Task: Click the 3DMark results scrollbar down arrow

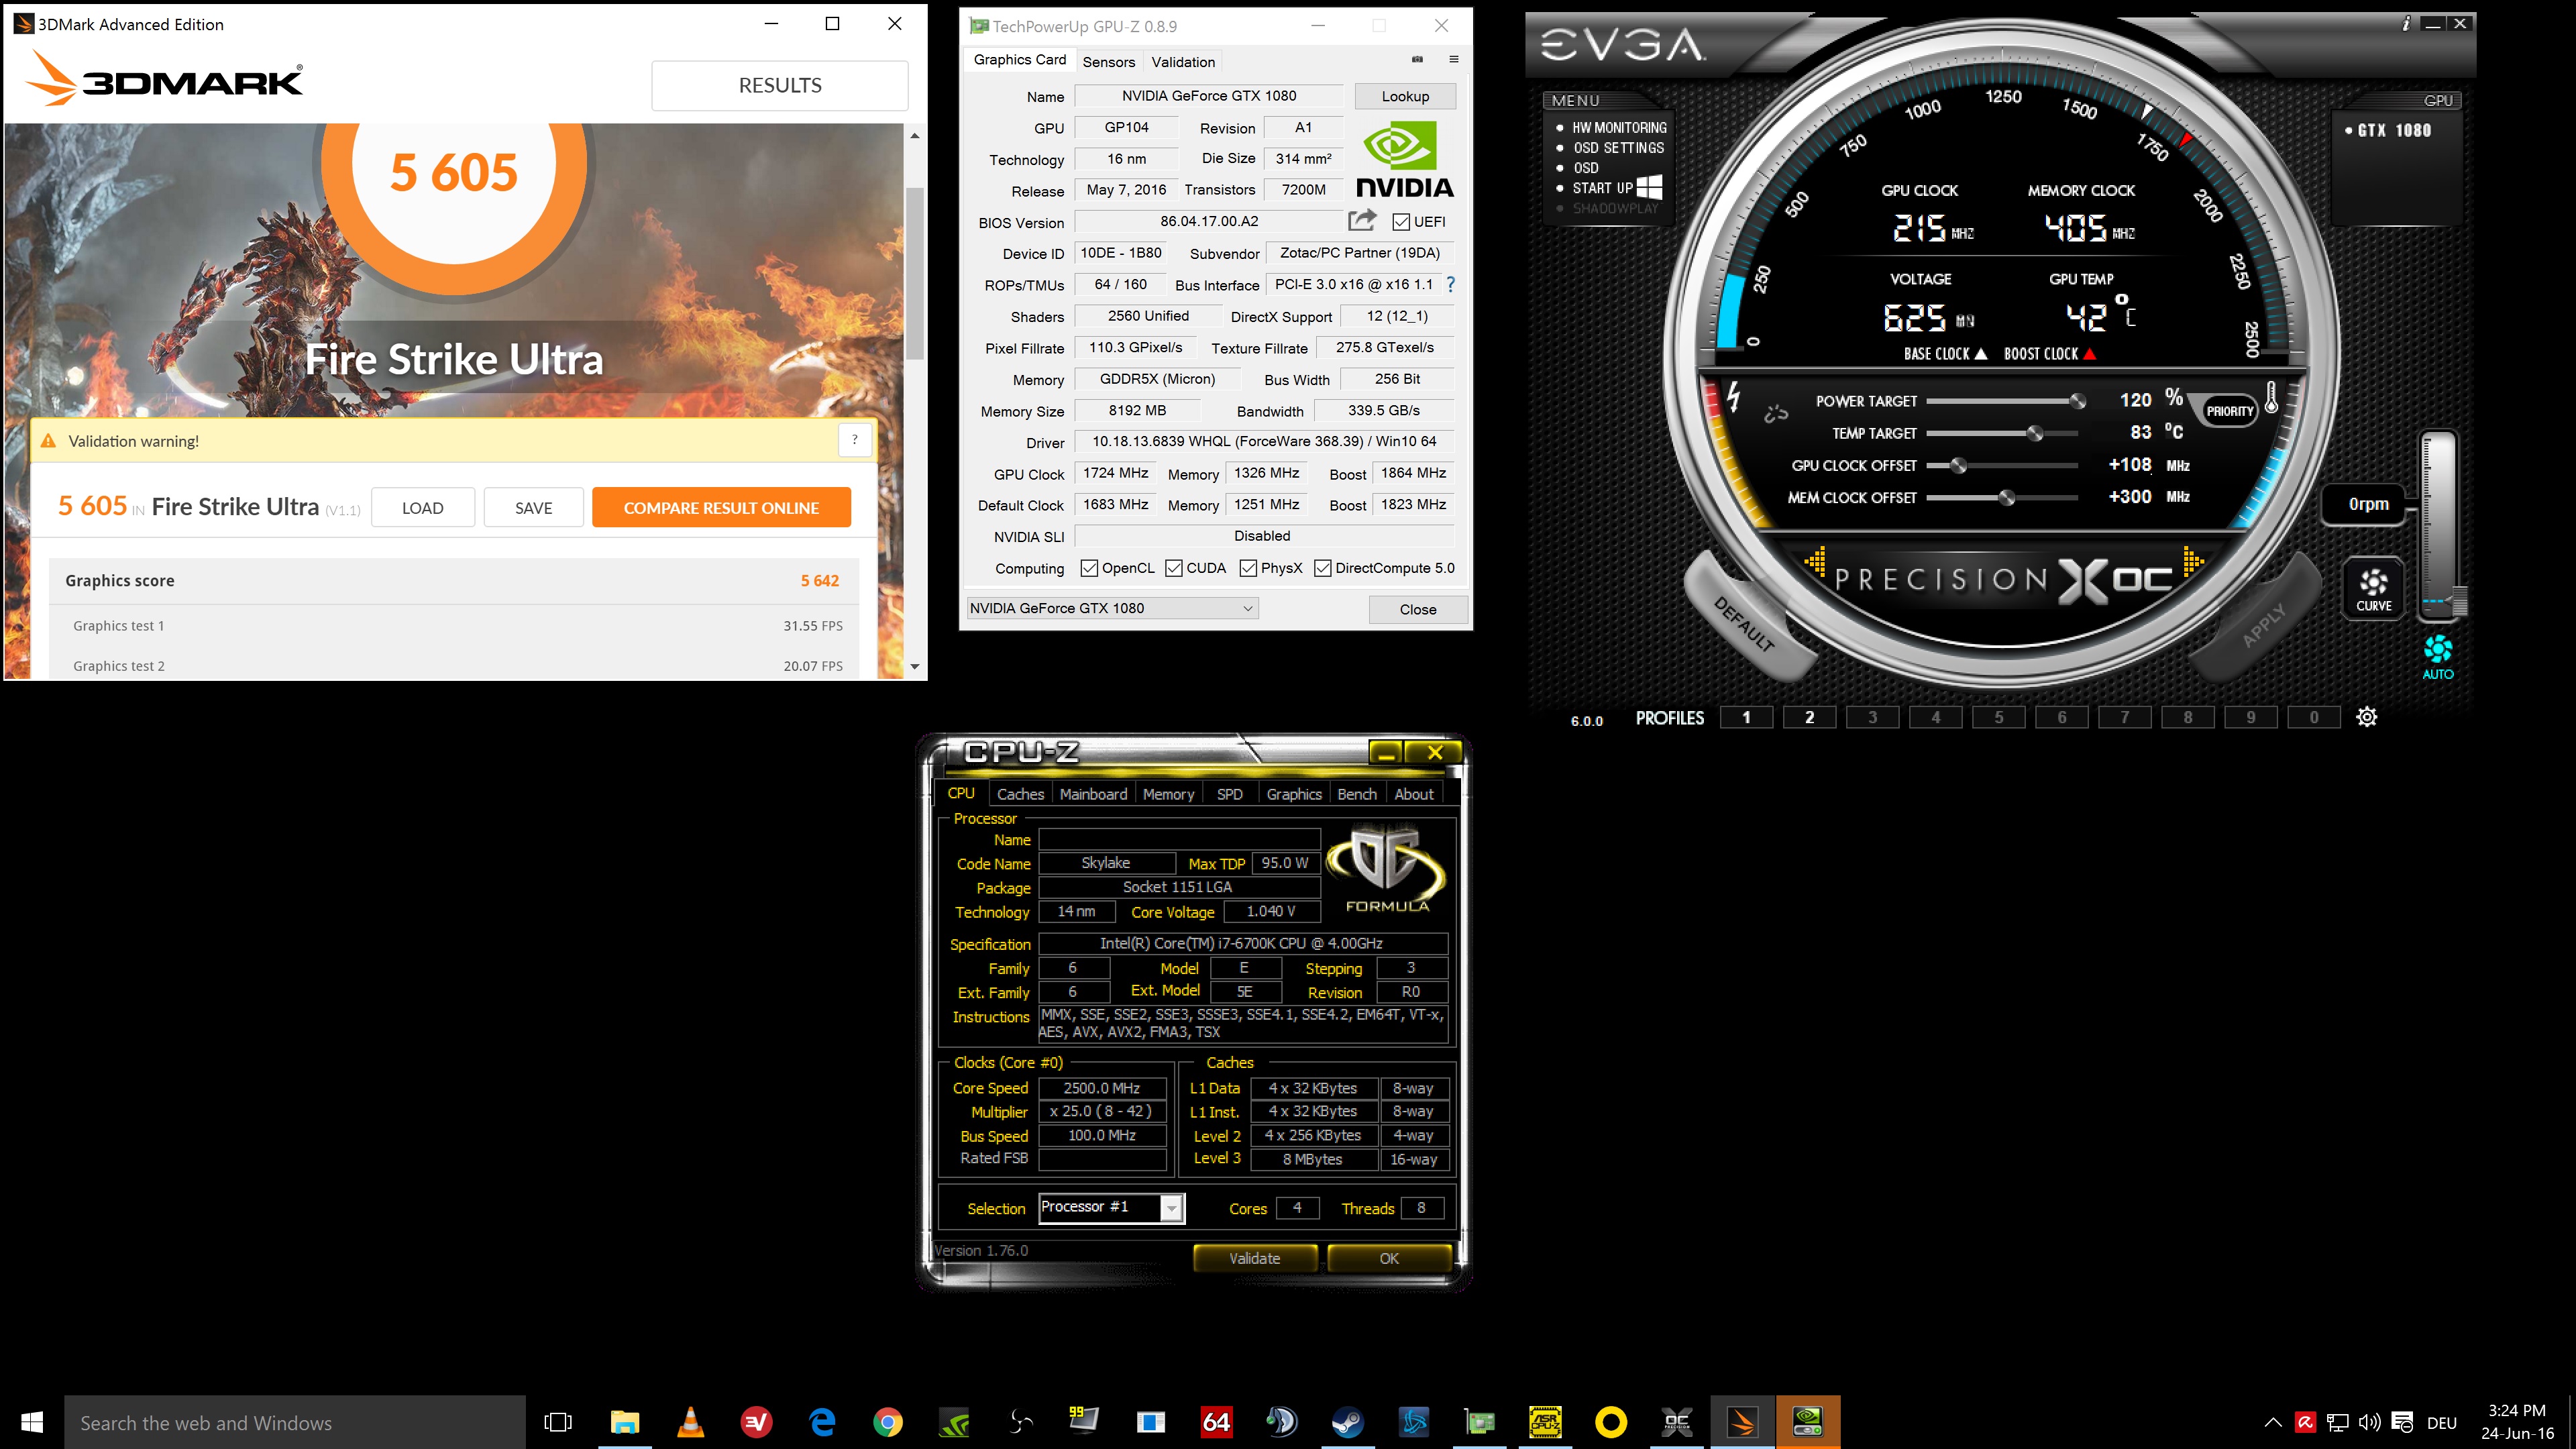Action: [x=914, y=666]
